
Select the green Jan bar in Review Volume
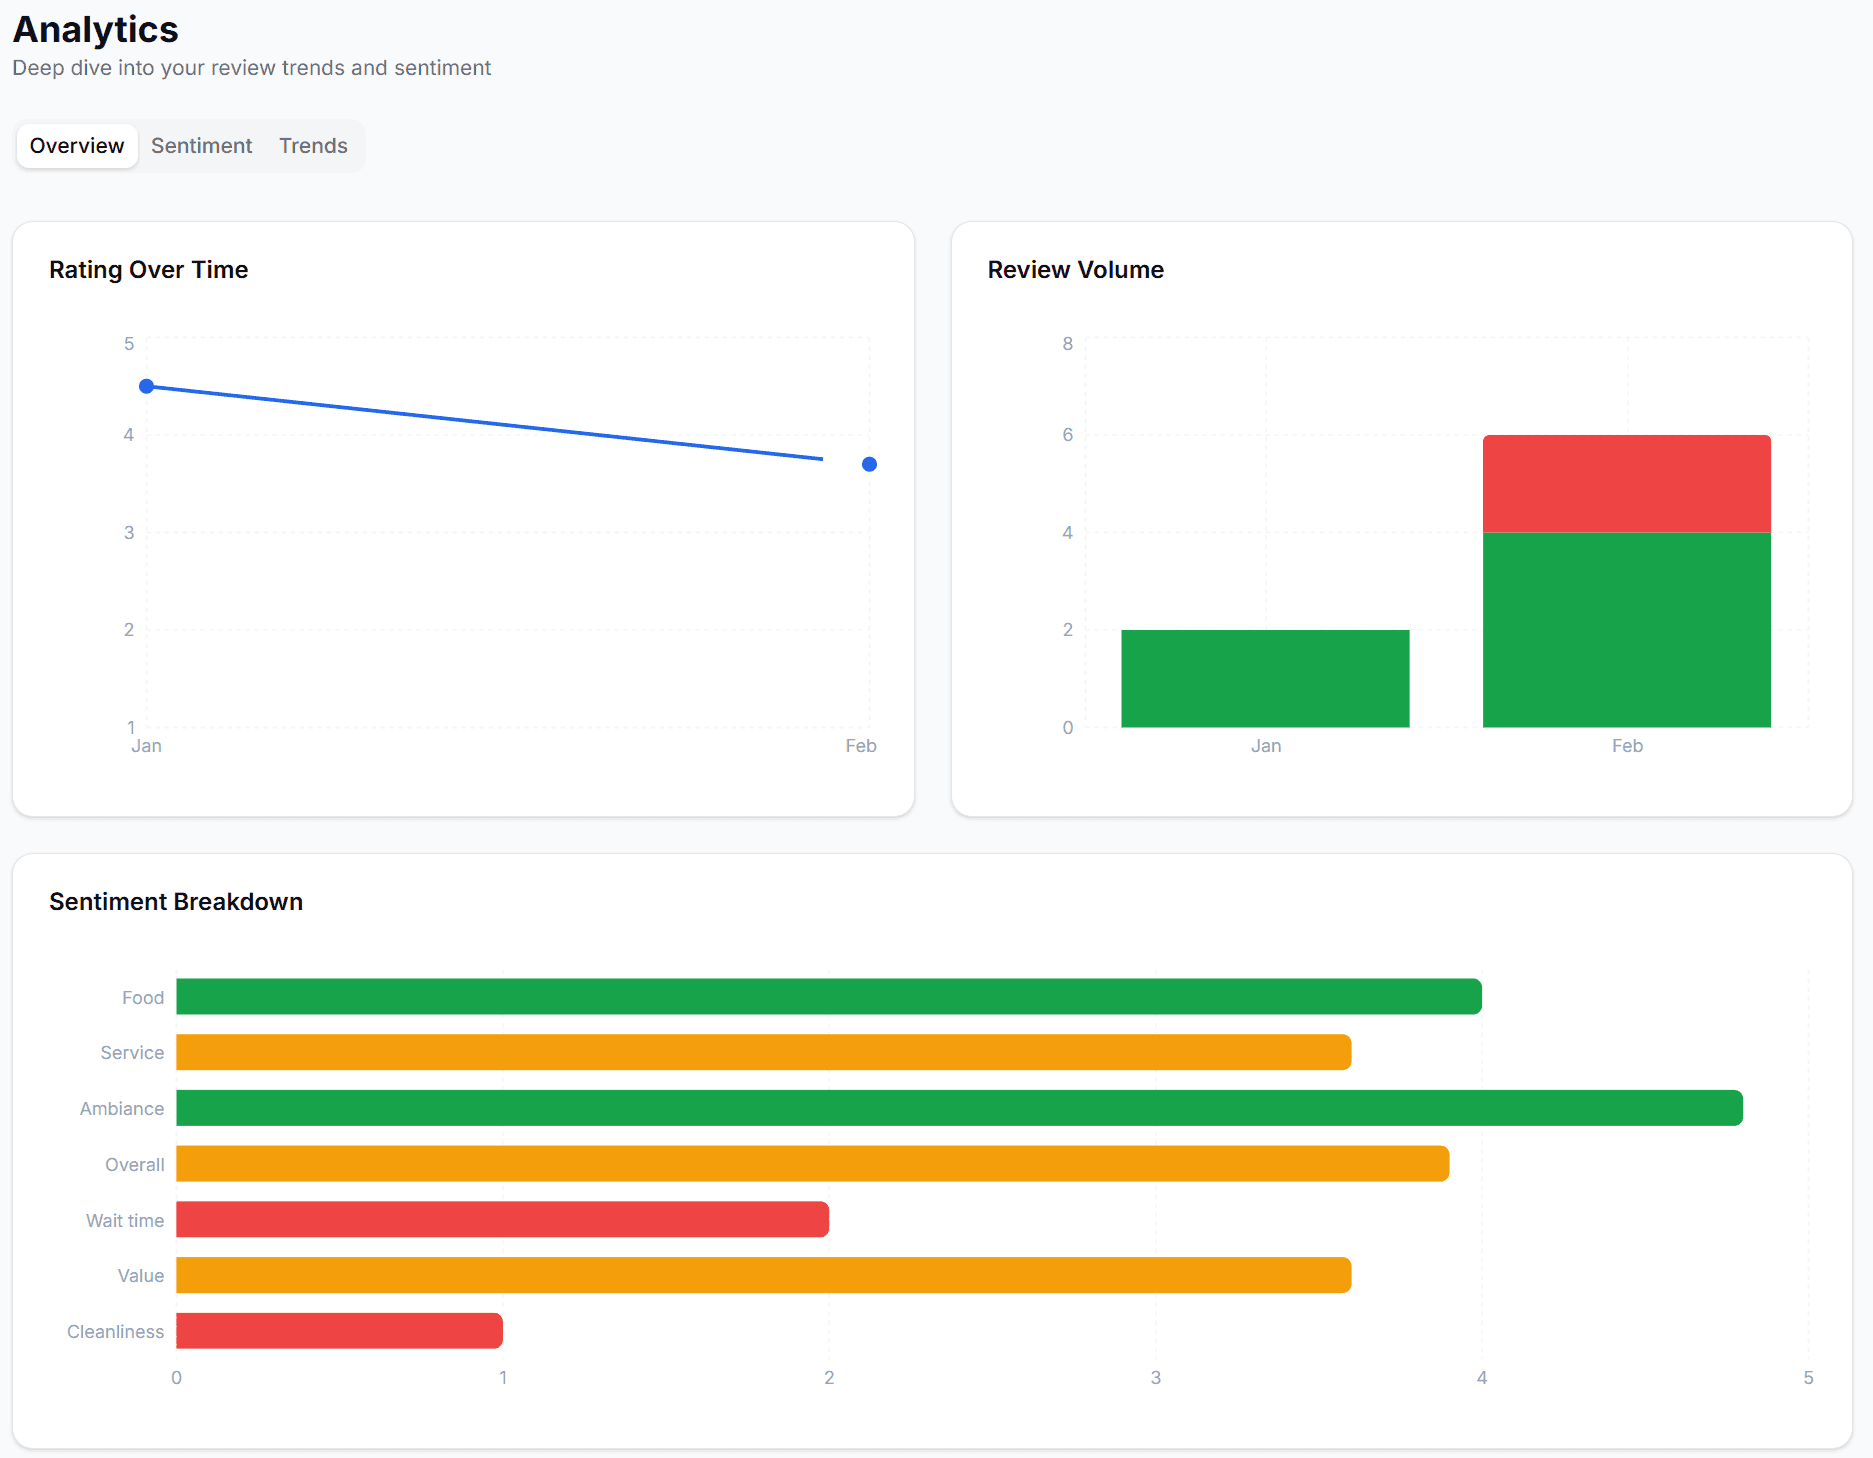point(1265,678)
